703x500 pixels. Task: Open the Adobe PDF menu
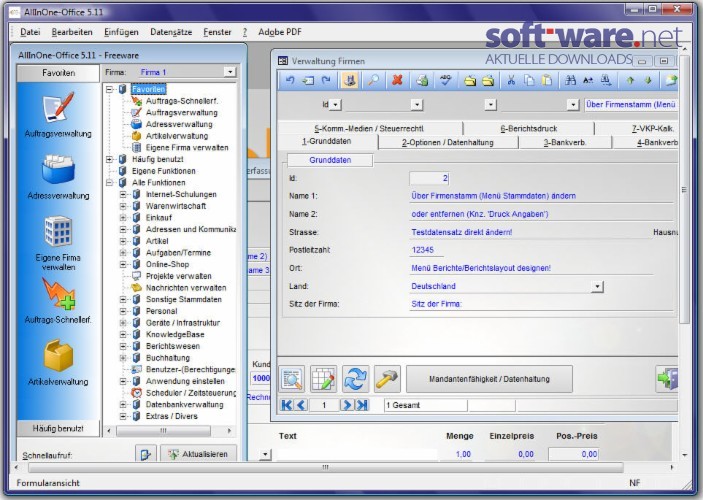click(x=280, y=32)
